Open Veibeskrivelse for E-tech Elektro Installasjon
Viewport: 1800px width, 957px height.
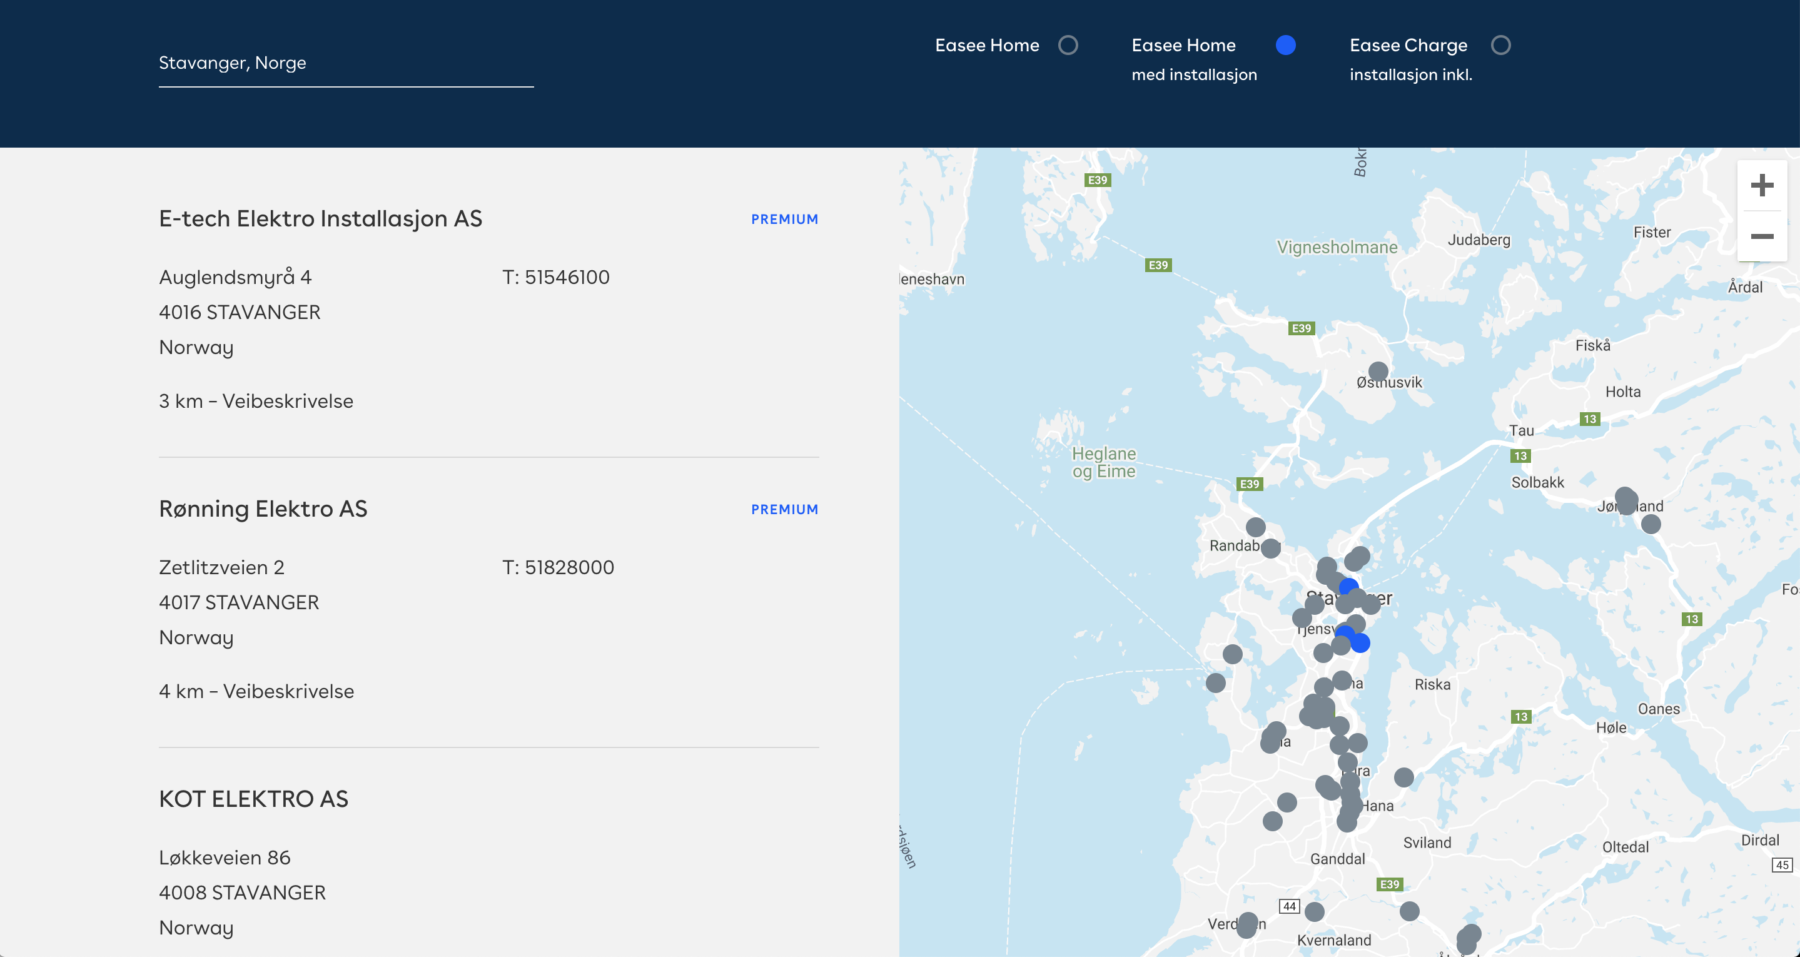(x=288, y=401)
